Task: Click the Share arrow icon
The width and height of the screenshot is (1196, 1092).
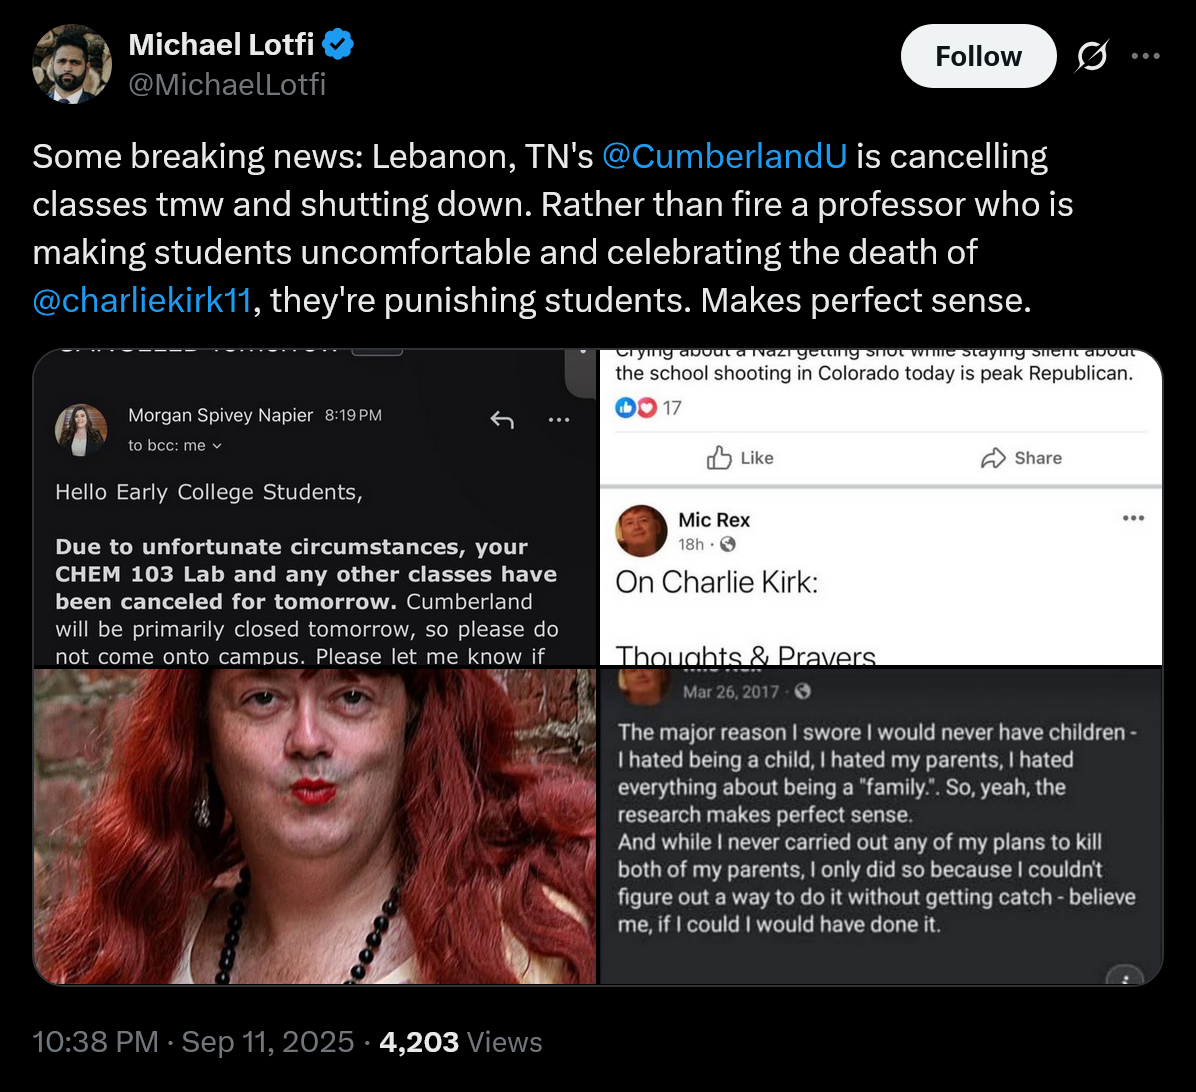Action: [993, 458]
